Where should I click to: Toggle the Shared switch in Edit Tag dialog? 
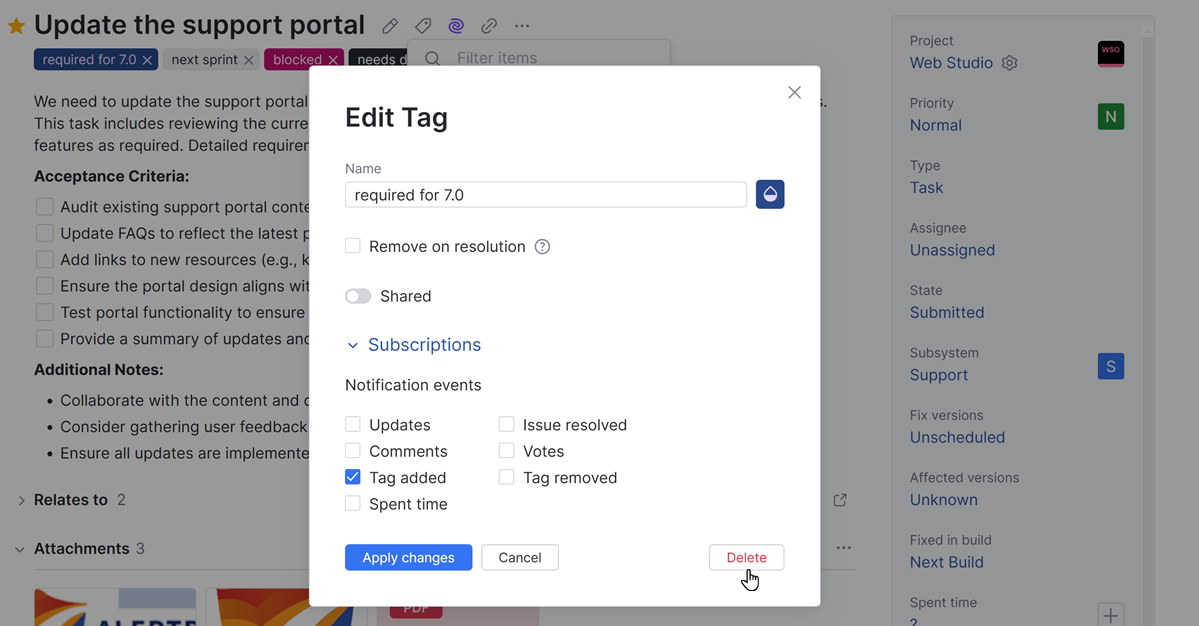pyautogui.click(x=358, y=295)
